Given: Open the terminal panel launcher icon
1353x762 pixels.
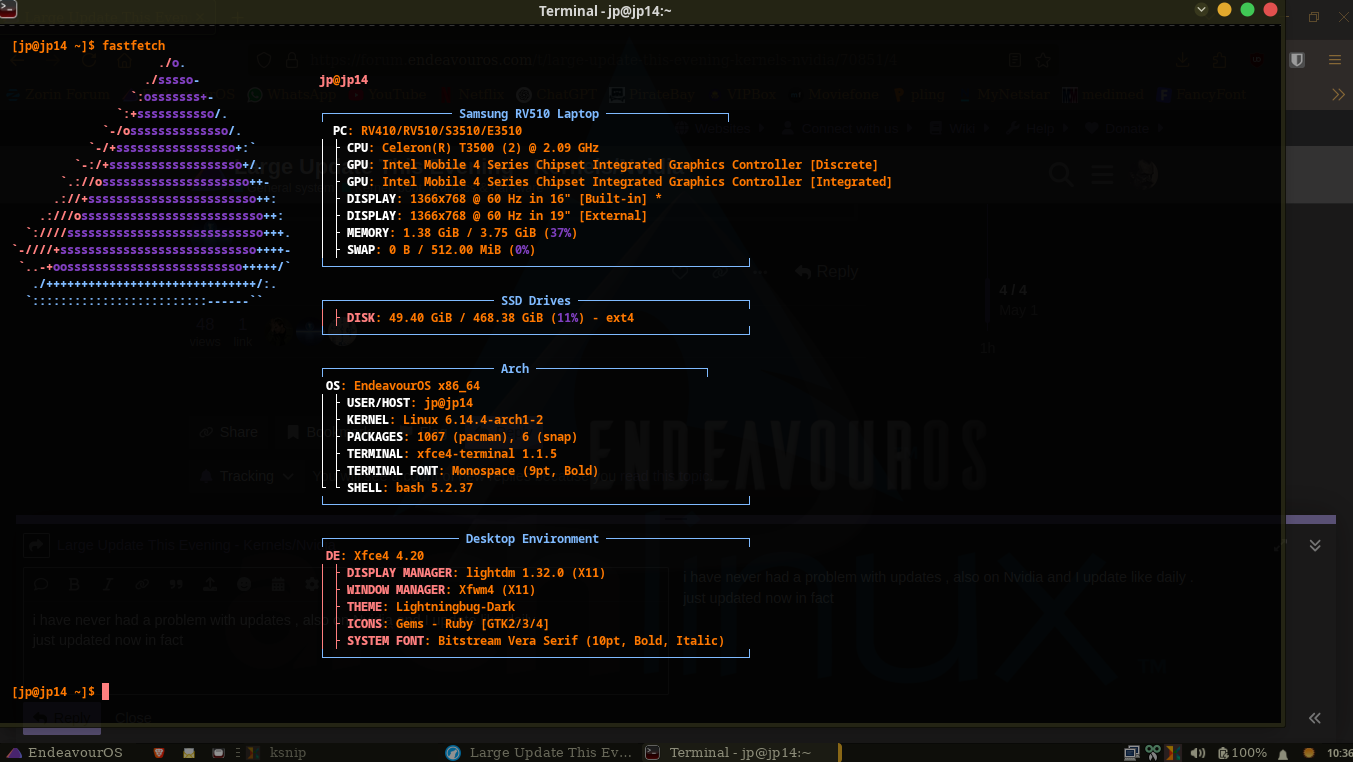Looking at the screenshot, I should point(218,752).
